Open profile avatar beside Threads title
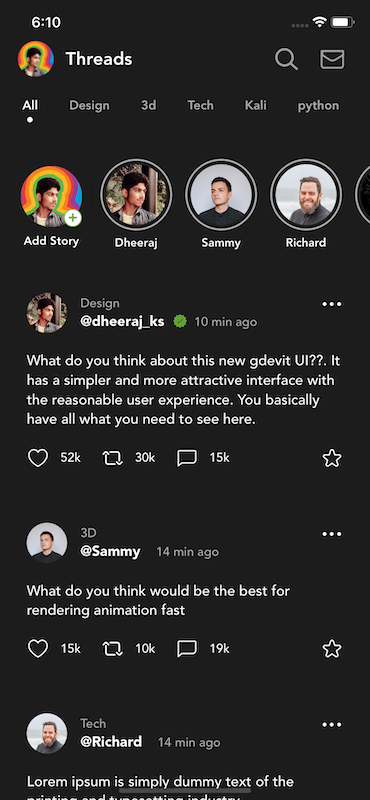 36,59
